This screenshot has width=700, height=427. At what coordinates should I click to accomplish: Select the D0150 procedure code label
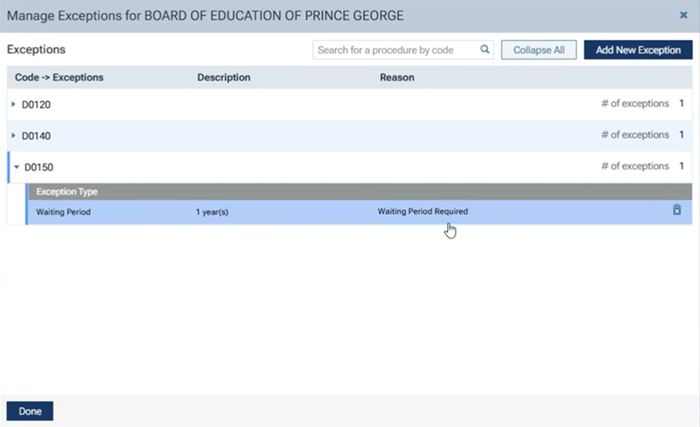[39, 166]
